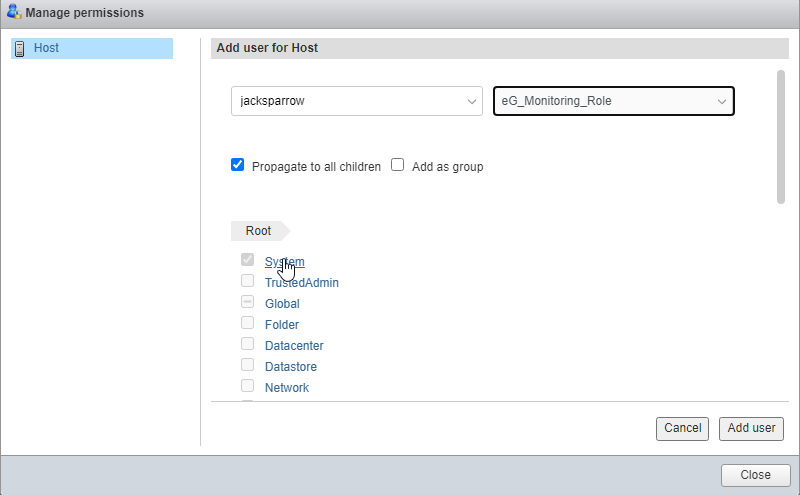
Task: Click the Close button at dialog bottom
Action: pos(755,475)
